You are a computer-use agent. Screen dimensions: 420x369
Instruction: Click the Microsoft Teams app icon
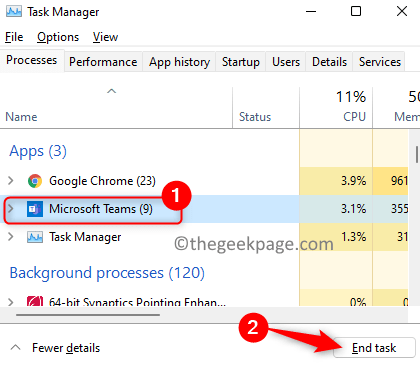coord(35,209)
